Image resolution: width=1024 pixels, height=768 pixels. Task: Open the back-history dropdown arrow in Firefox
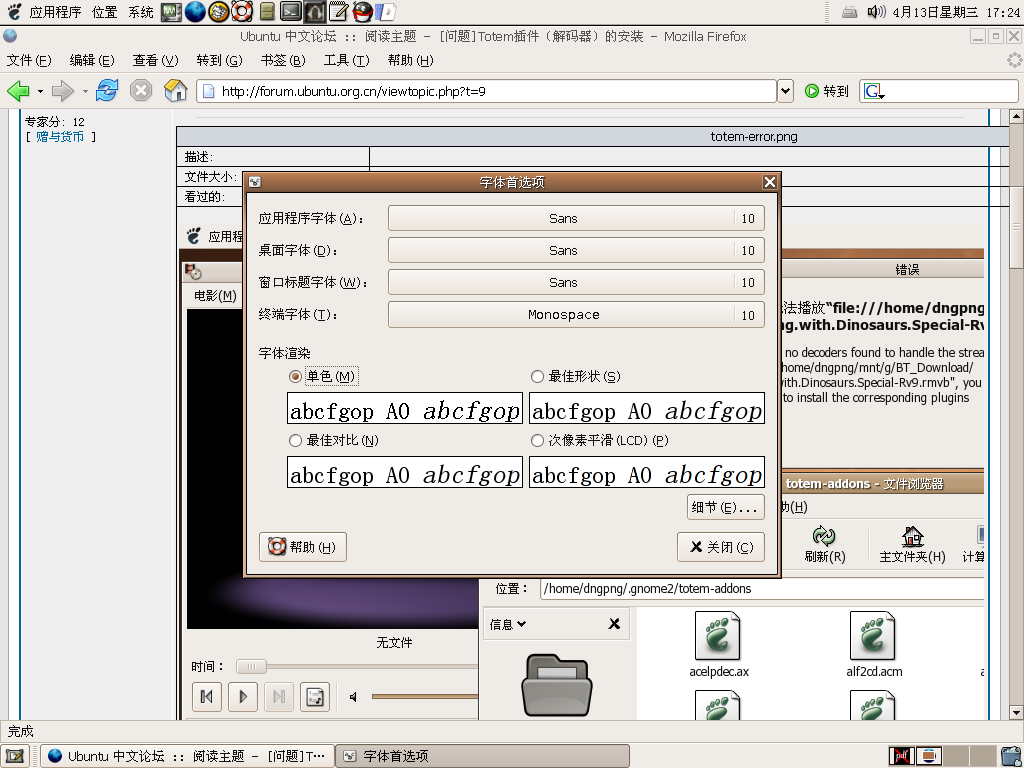[x=40, y=91]
